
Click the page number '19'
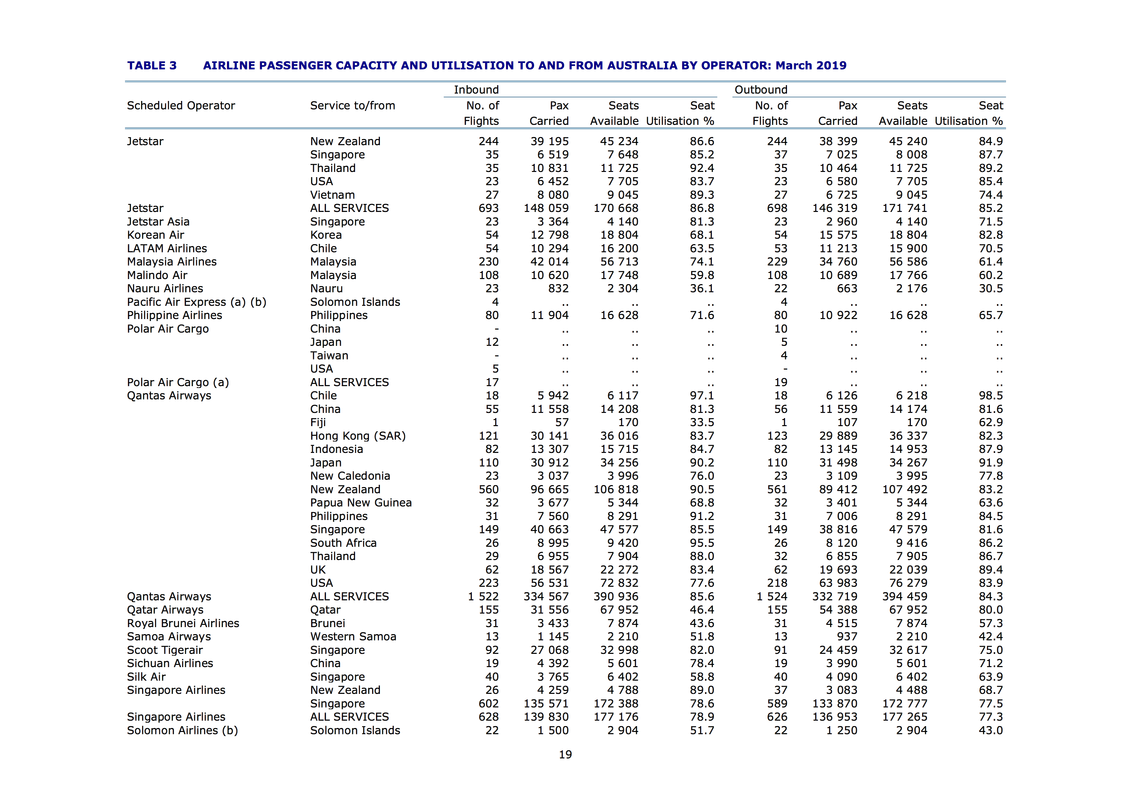pos(565,755)
